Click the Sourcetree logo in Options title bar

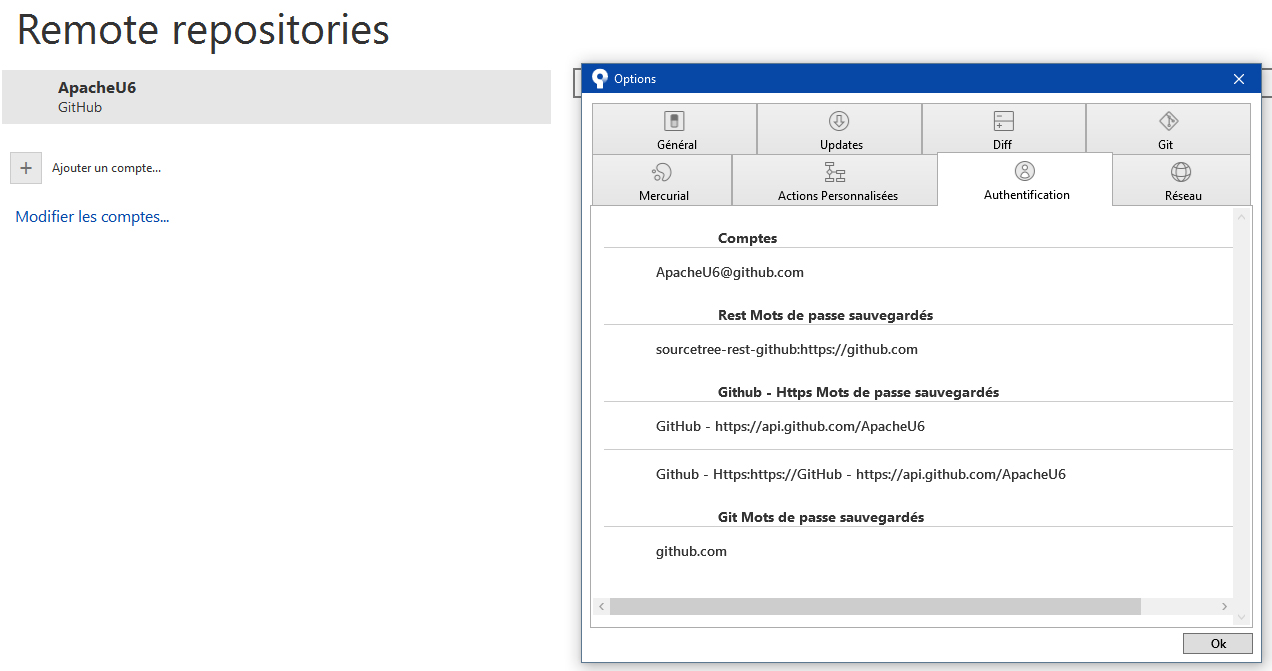pos(600,78)
